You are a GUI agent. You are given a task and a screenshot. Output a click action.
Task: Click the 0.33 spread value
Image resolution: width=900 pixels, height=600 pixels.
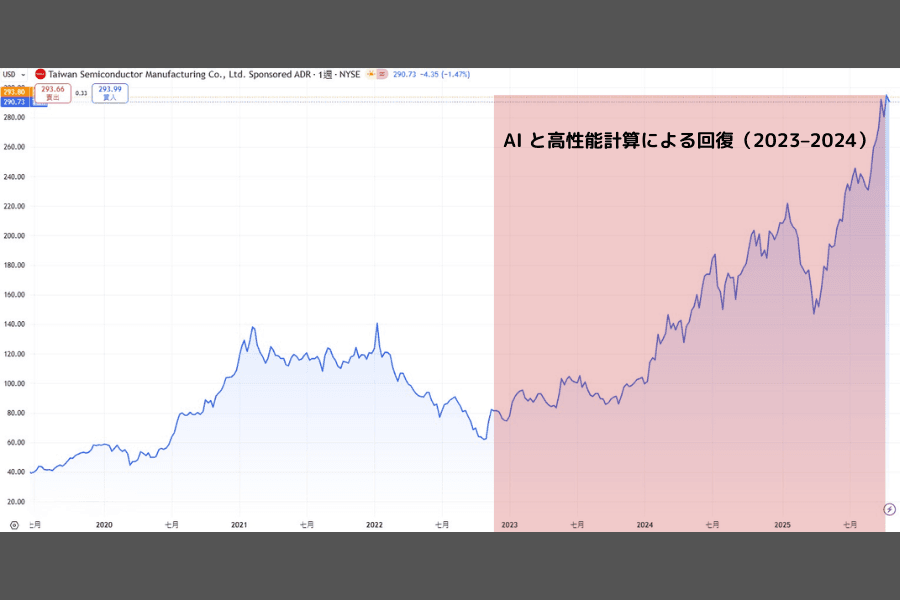[82, 93]
